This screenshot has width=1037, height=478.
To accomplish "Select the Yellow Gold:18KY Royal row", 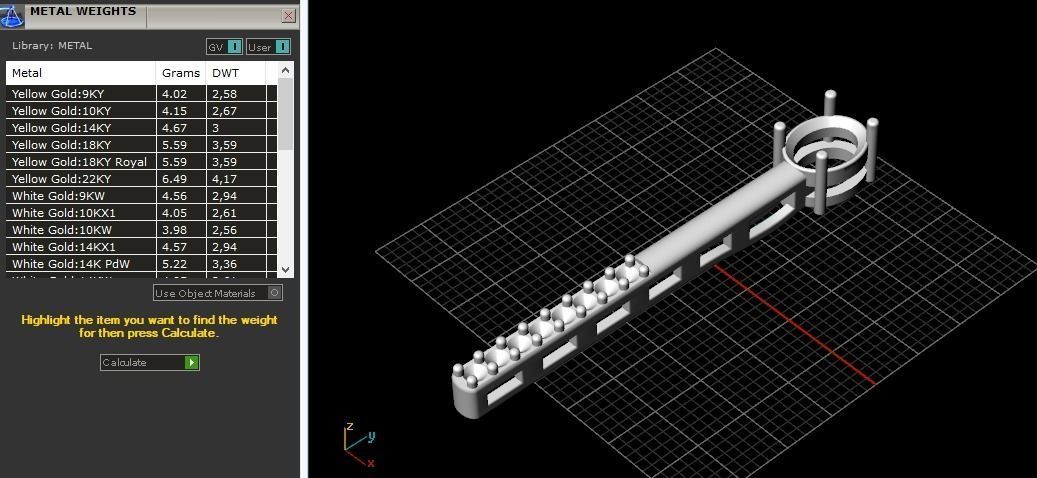I will pos(142,162).
